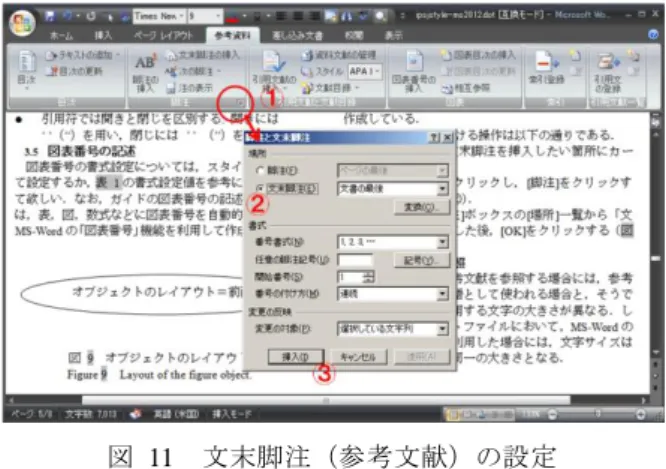The width and height of the screenshot is (666, 469).
Task: Click 相互参照 in the ribbon
Action: tap(466, 88)
